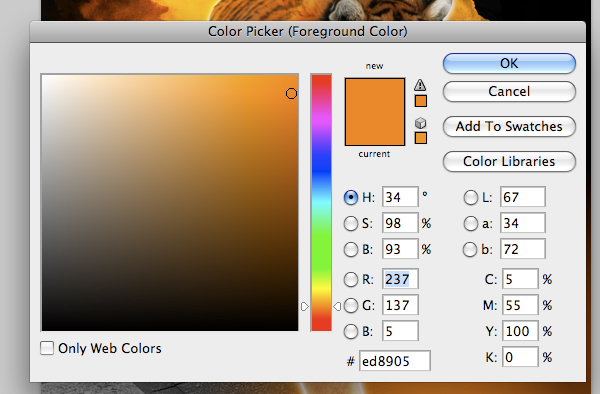Click the R field showing 237

tap(400, 279)
